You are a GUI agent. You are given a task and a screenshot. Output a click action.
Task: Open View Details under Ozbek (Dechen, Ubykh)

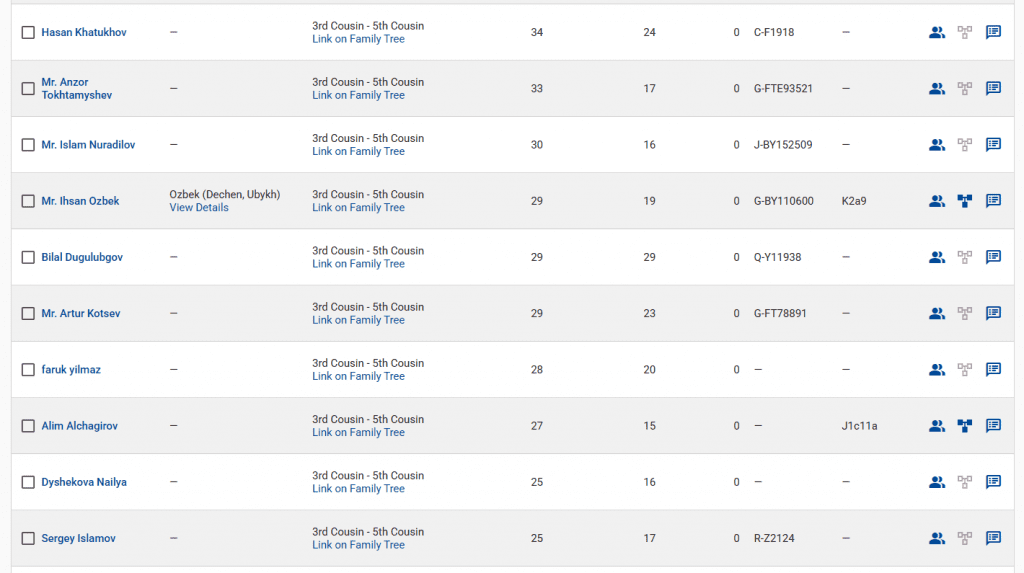point(199,208)
